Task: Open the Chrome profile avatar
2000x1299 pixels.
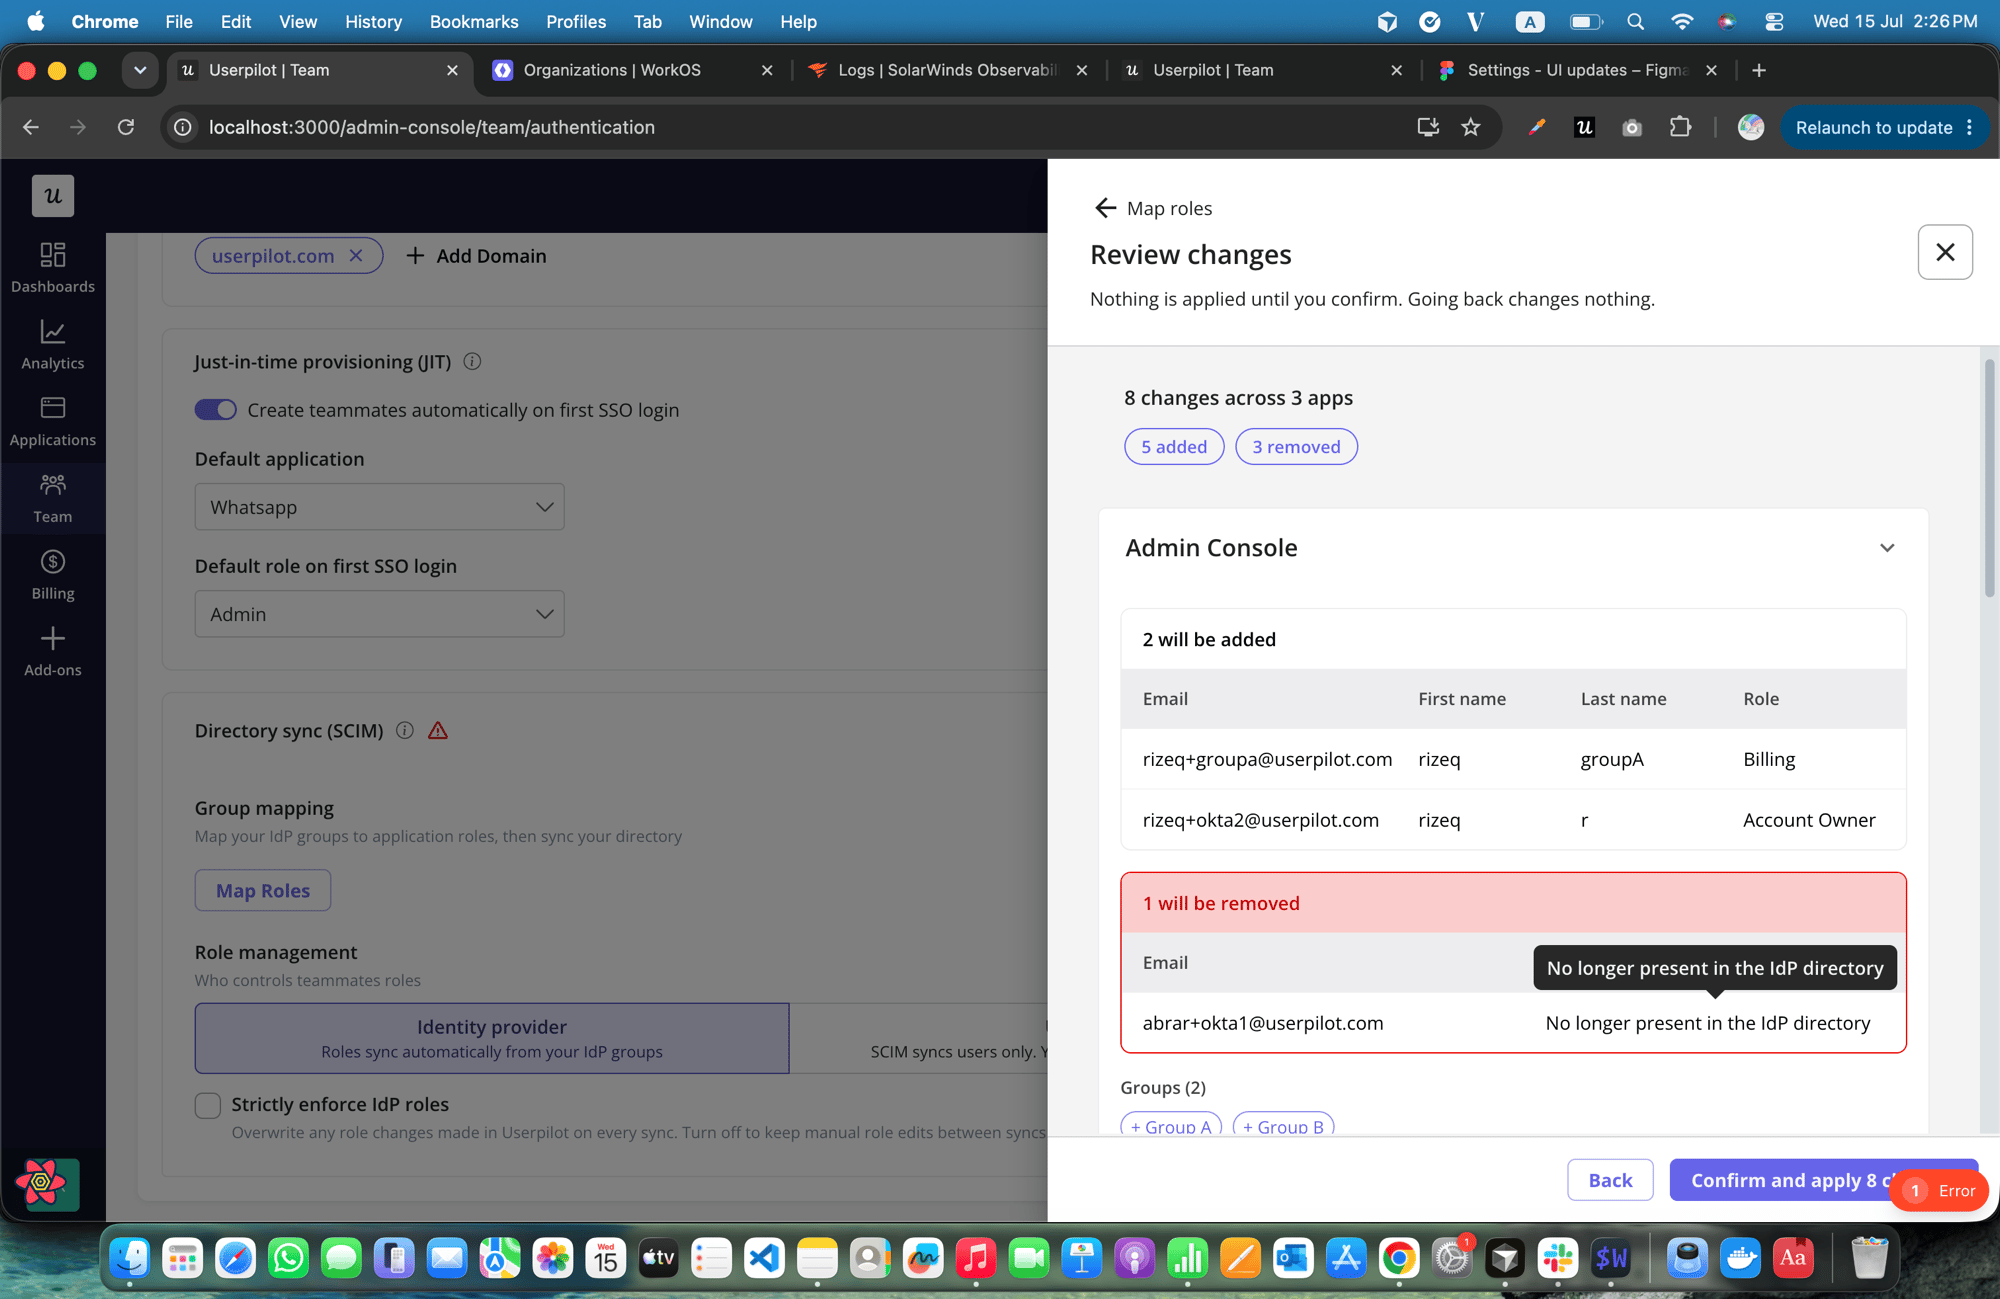Action: (1751, 127)
